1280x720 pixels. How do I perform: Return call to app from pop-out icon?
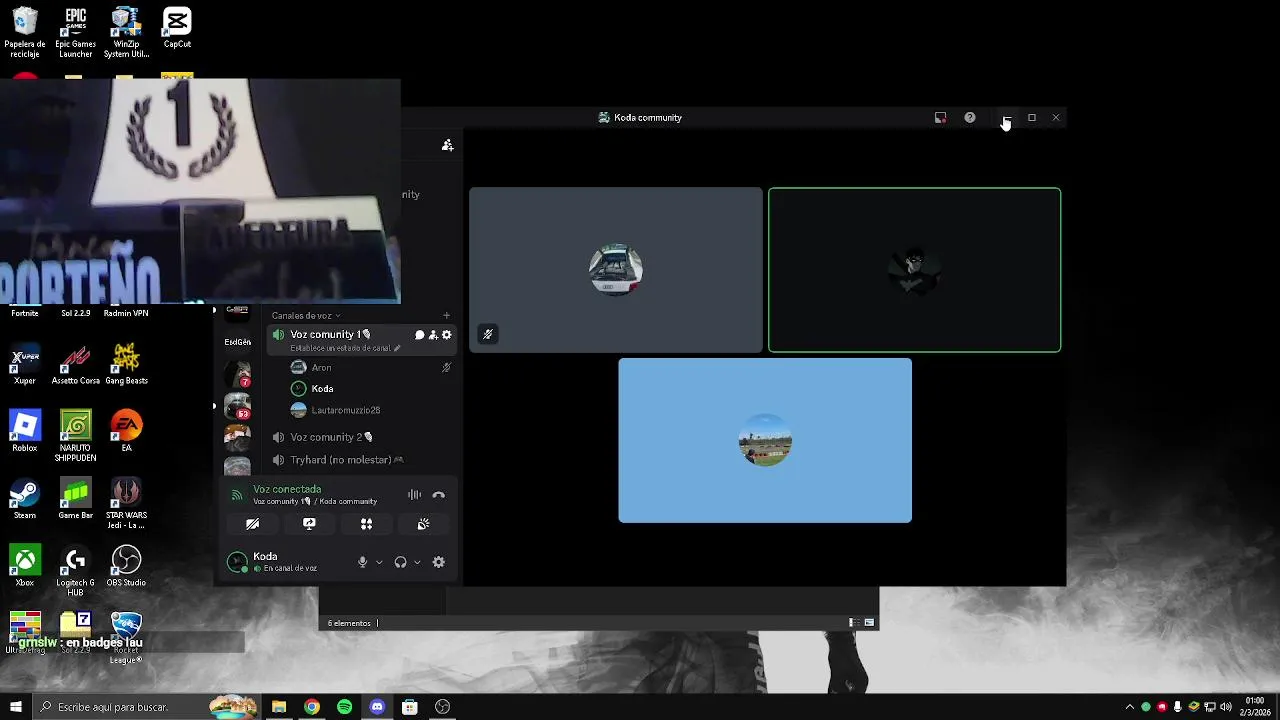click(x=940, y=118)
